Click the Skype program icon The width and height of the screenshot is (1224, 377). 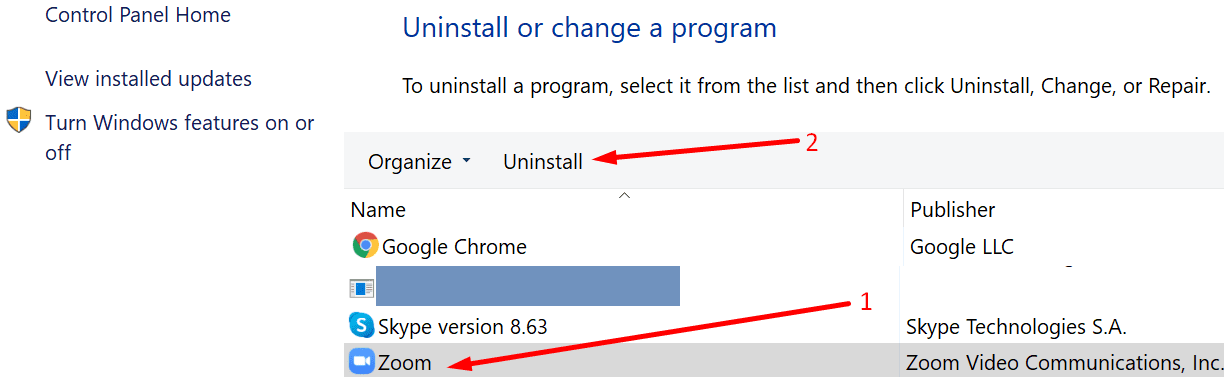pyautogui.click(x=361, y=325)
